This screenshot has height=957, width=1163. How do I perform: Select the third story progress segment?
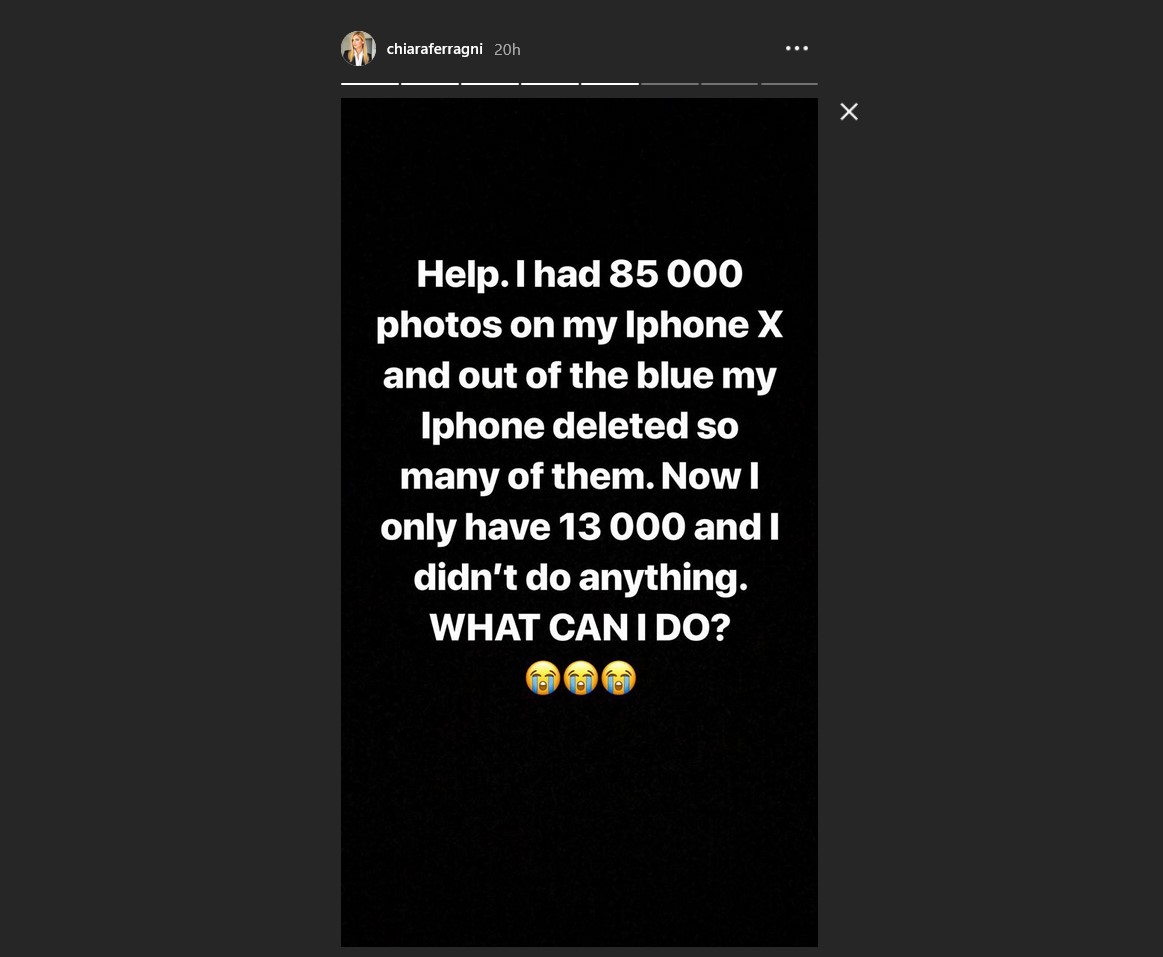(490, 83)
